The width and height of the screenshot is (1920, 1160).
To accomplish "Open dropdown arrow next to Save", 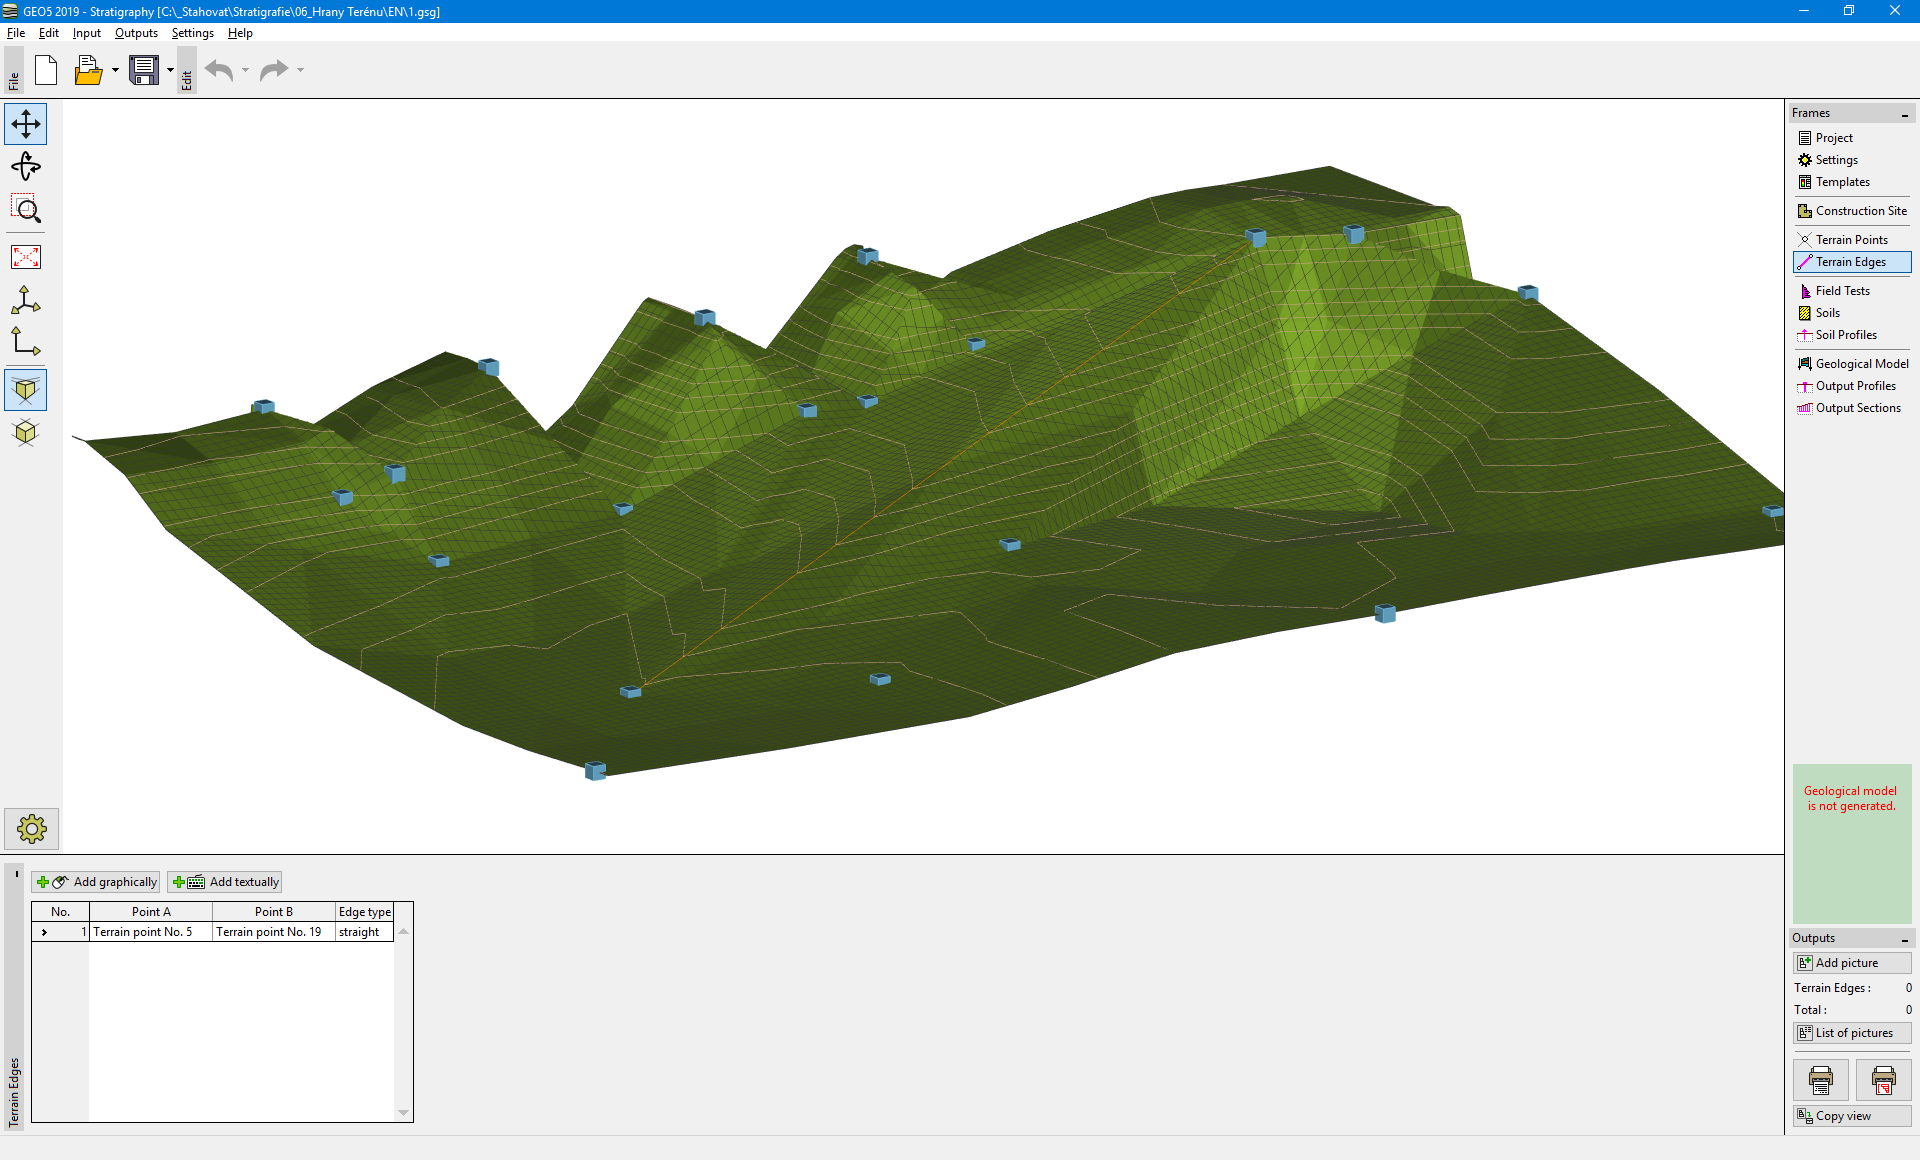I will [170, 70].
